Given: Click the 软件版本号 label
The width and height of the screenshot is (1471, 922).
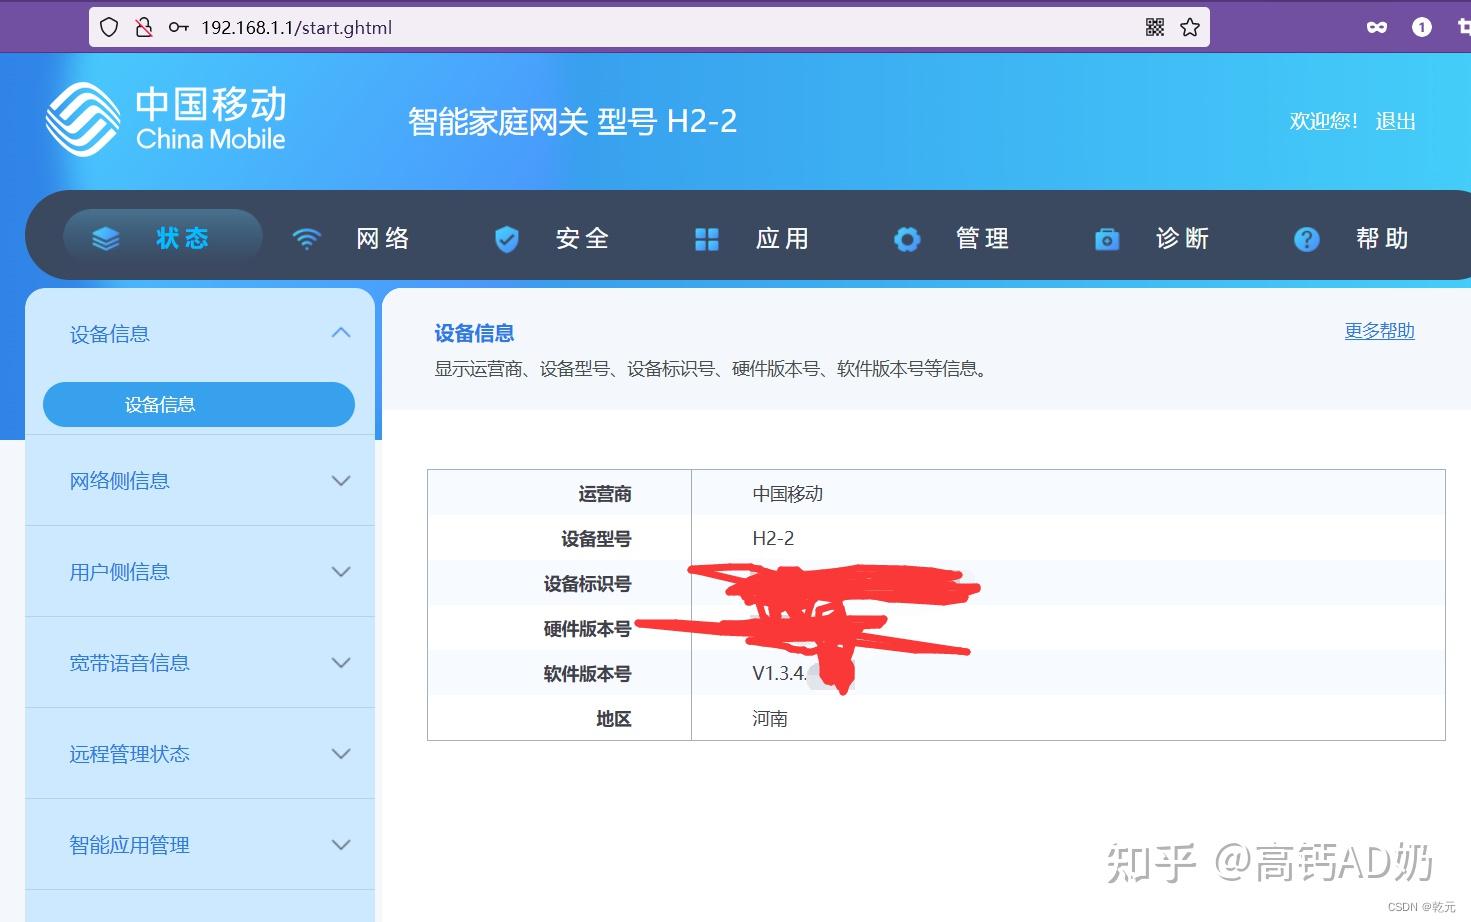Looking at the screenshot, I should [x=587, y=673].
